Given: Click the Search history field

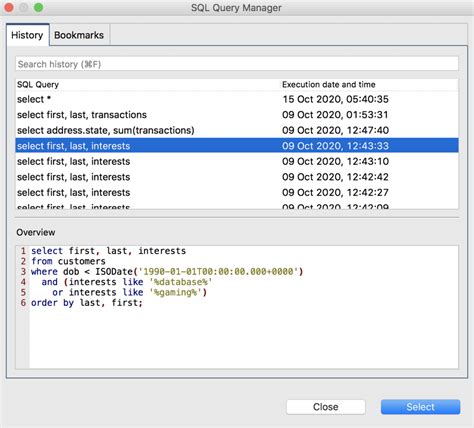Looking at the screenshot, I should point(237,64).
